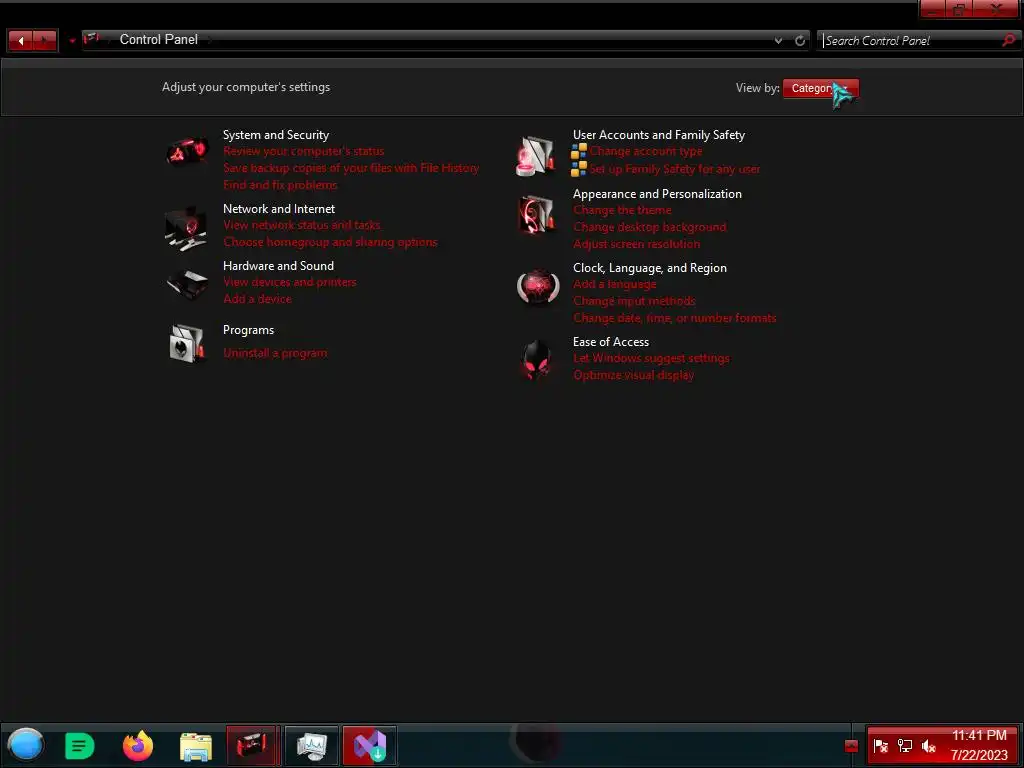Open the green notes app on taskbar
The height and width of the screenshot is (768, 1024).
pyautogui.click(x=80, y=746)
